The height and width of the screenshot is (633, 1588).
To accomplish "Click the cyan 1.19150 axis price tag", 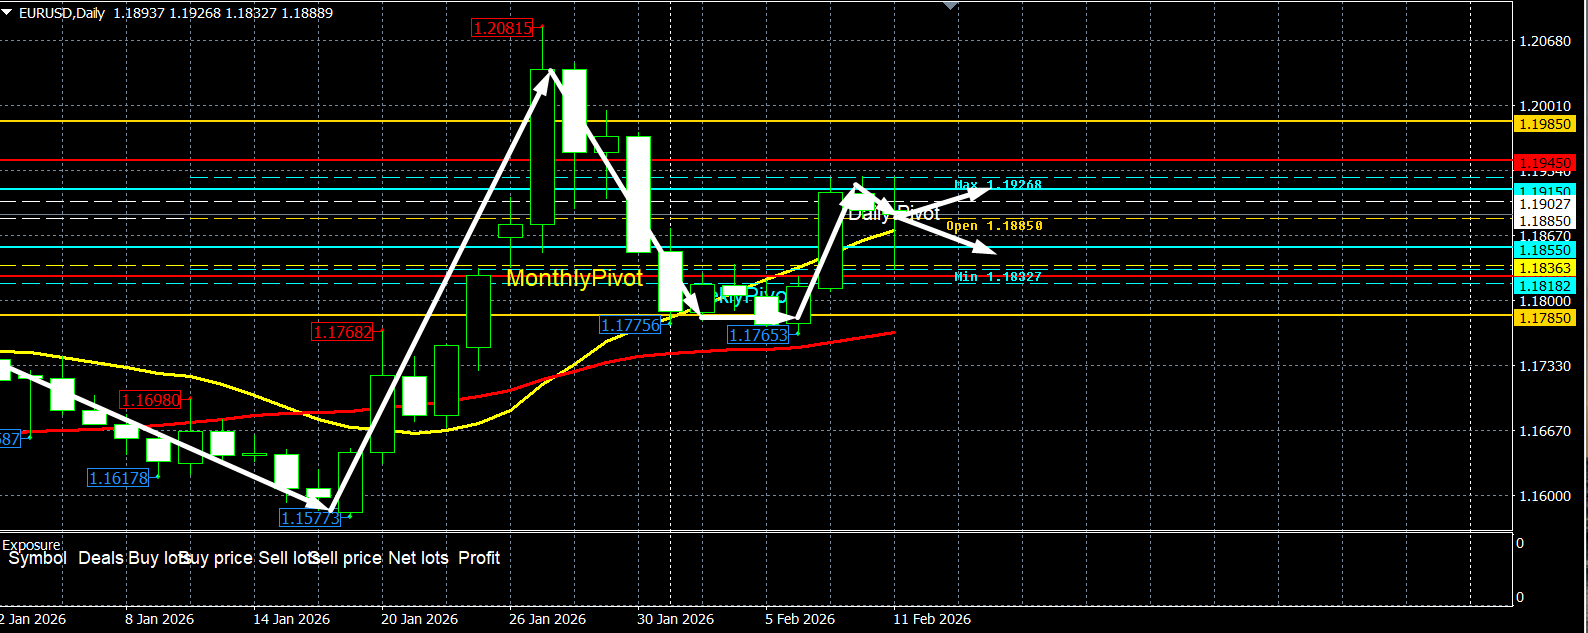I will [1546, 191].
